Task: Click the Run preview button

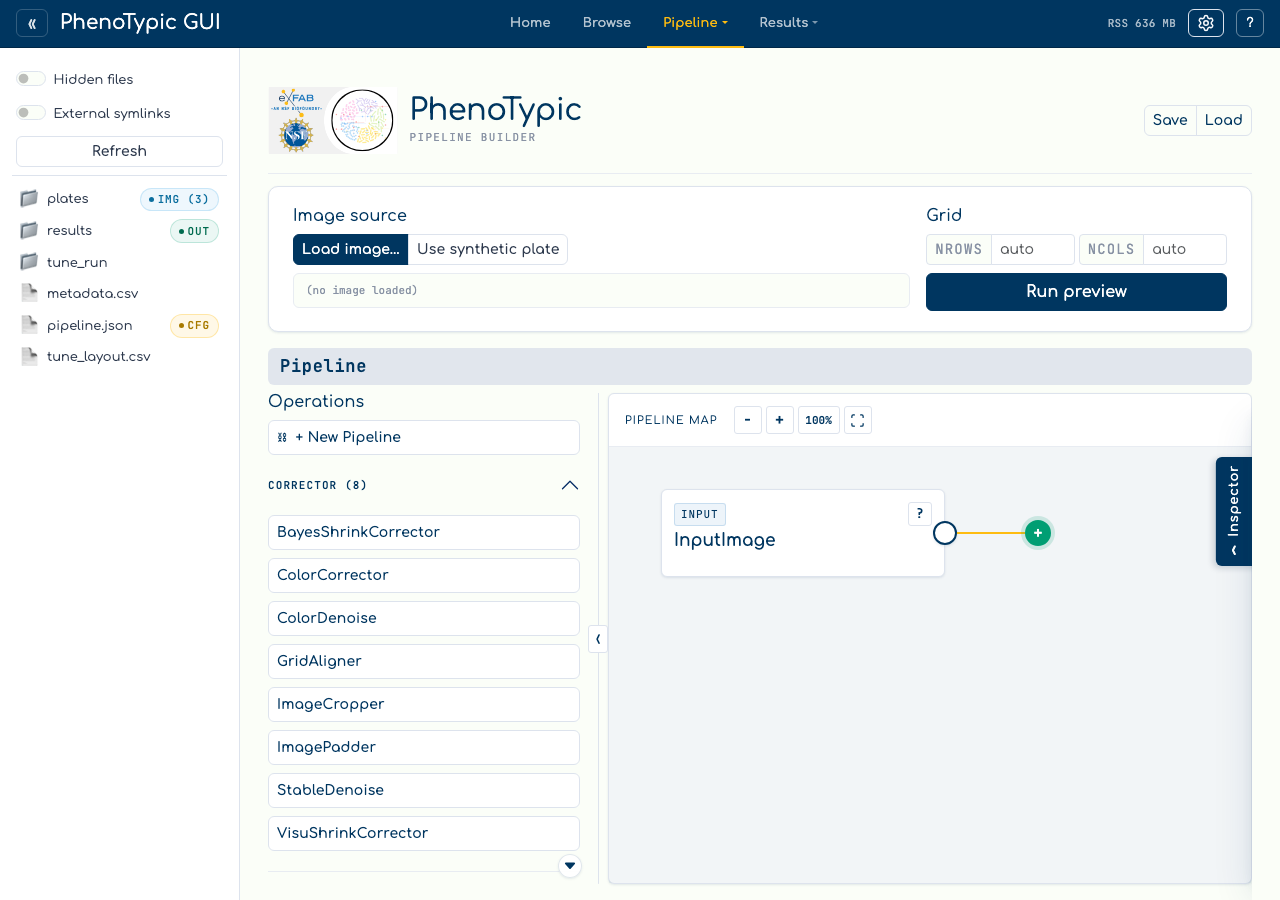Action: tap(1076, 292)
